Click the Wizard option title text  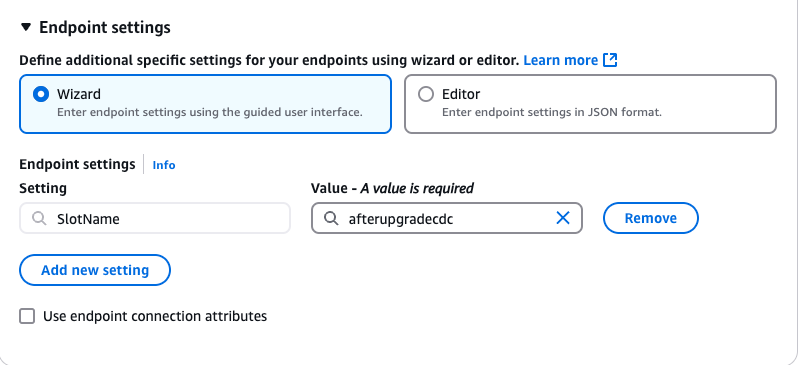tap(79, 94)
